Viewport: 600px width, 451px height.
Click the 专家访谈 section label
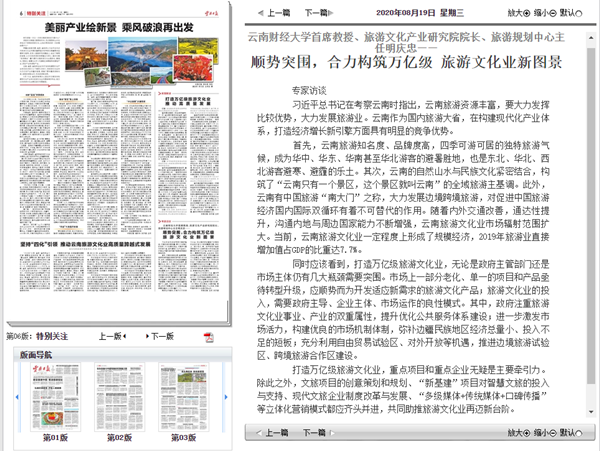point(309,91)
